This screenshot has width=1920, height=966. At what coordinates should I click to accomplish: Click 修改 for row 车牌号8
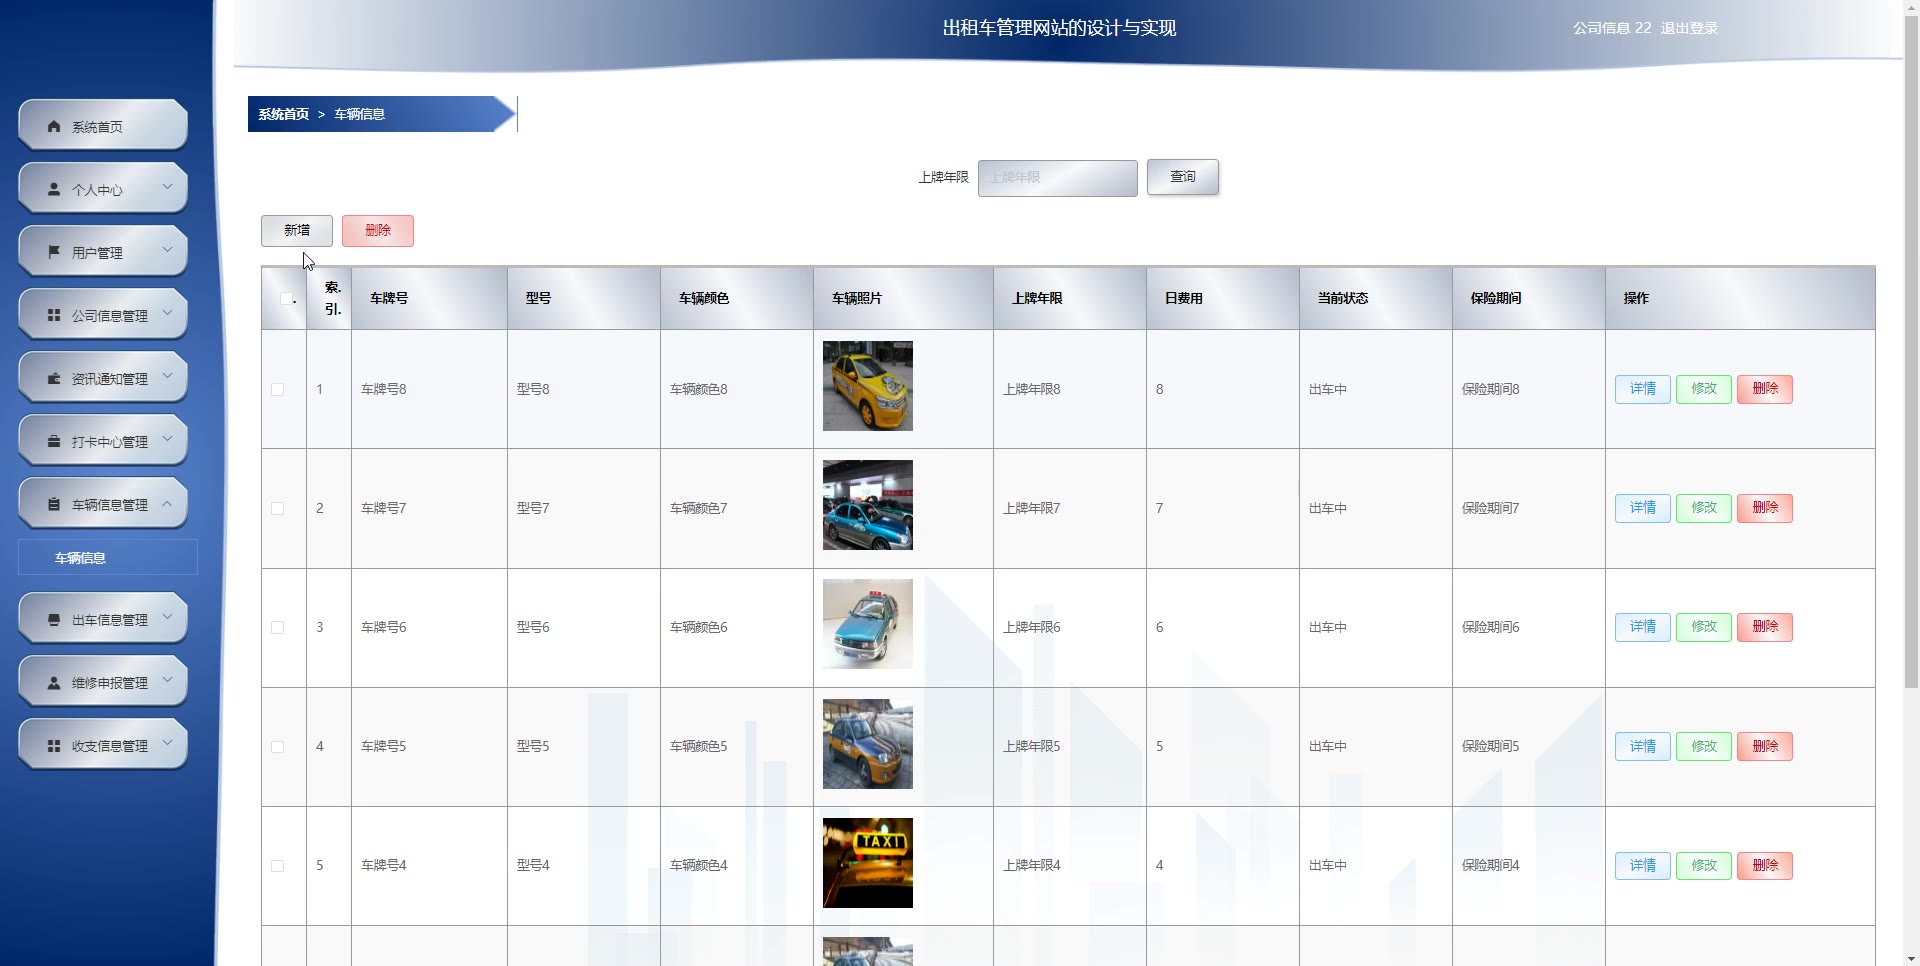click(x=1704, y=389)
